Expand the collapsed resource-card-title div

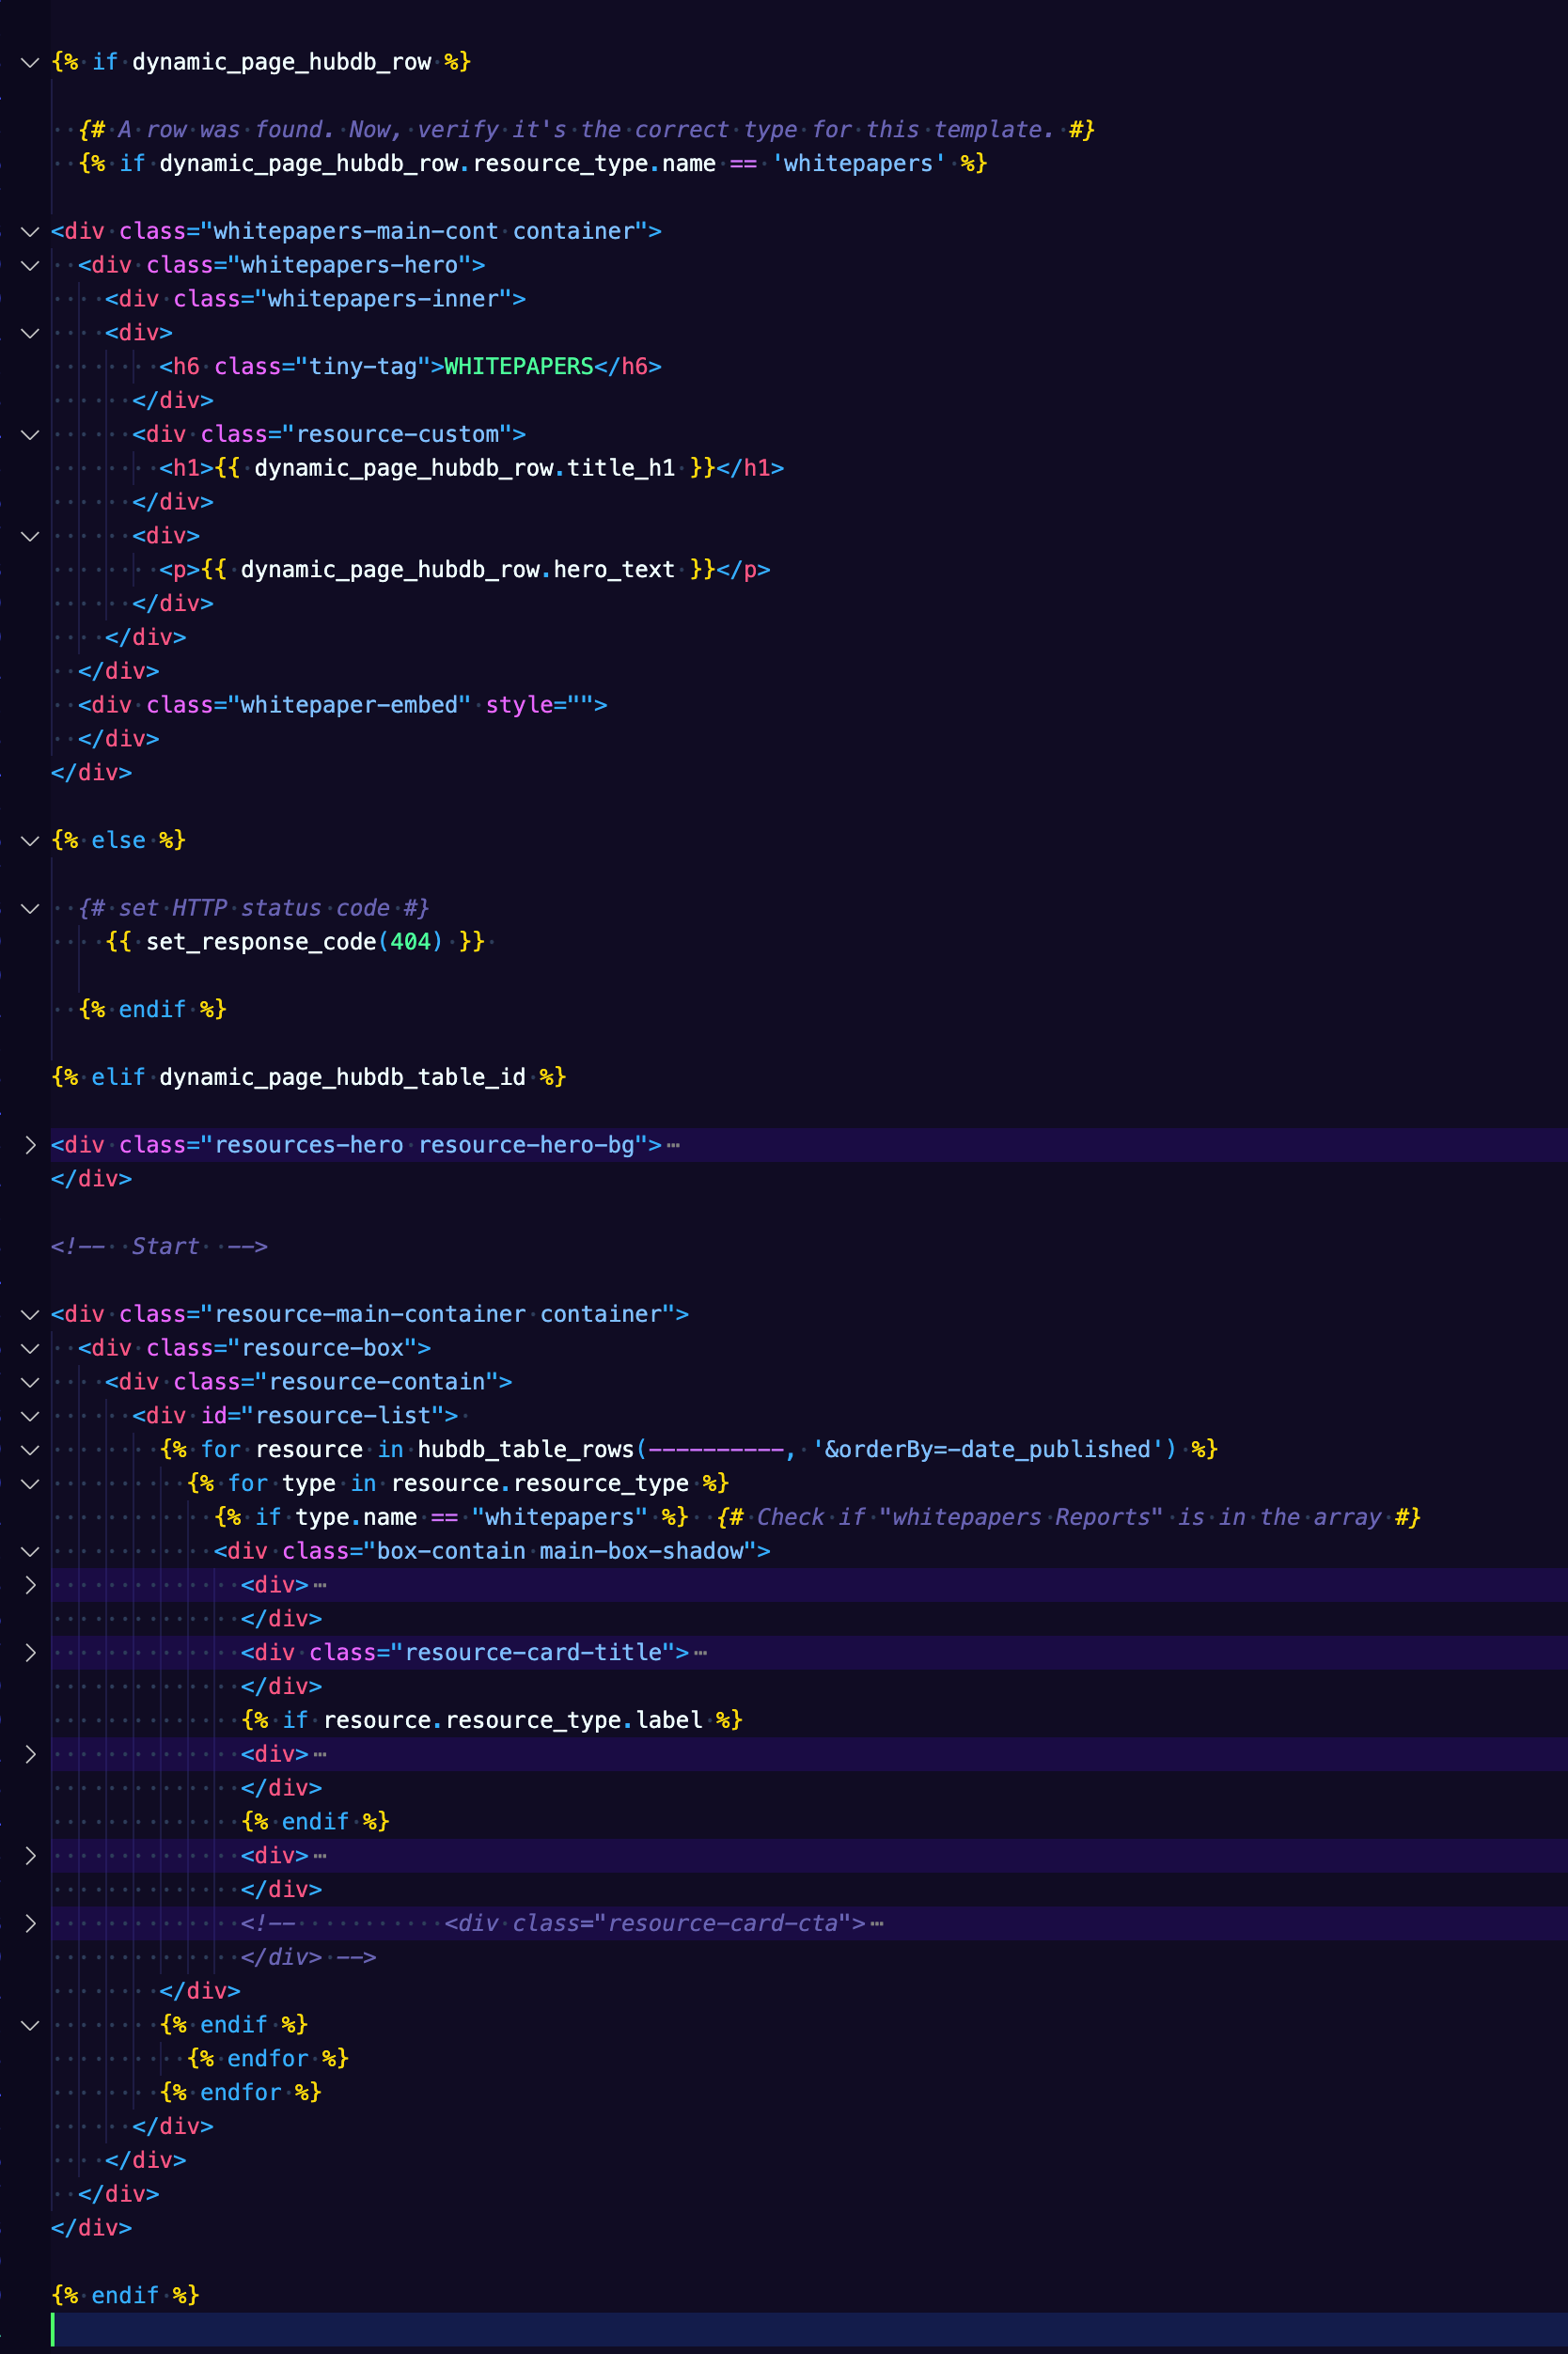pos(30,1653)
